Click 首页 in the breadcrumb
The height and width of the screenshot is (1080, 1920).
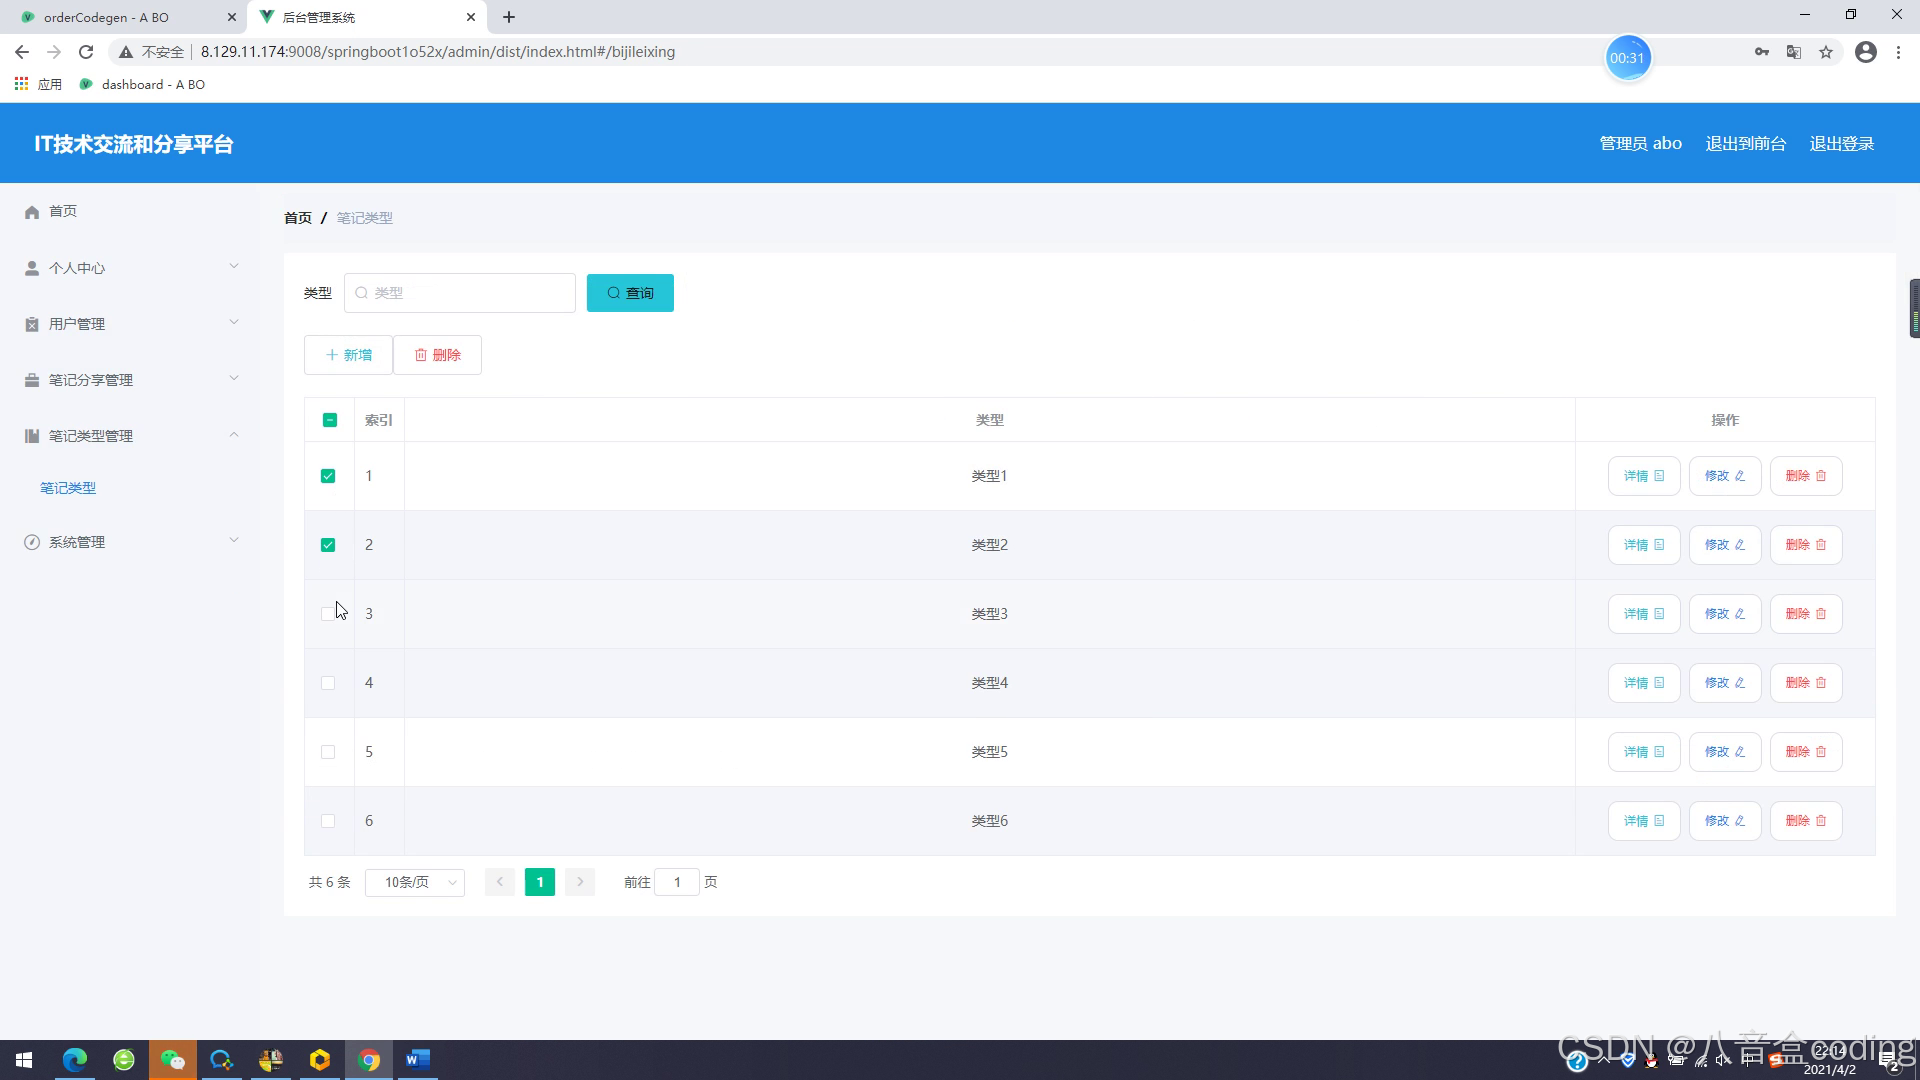pyautogui.click(x=298, y=218)
